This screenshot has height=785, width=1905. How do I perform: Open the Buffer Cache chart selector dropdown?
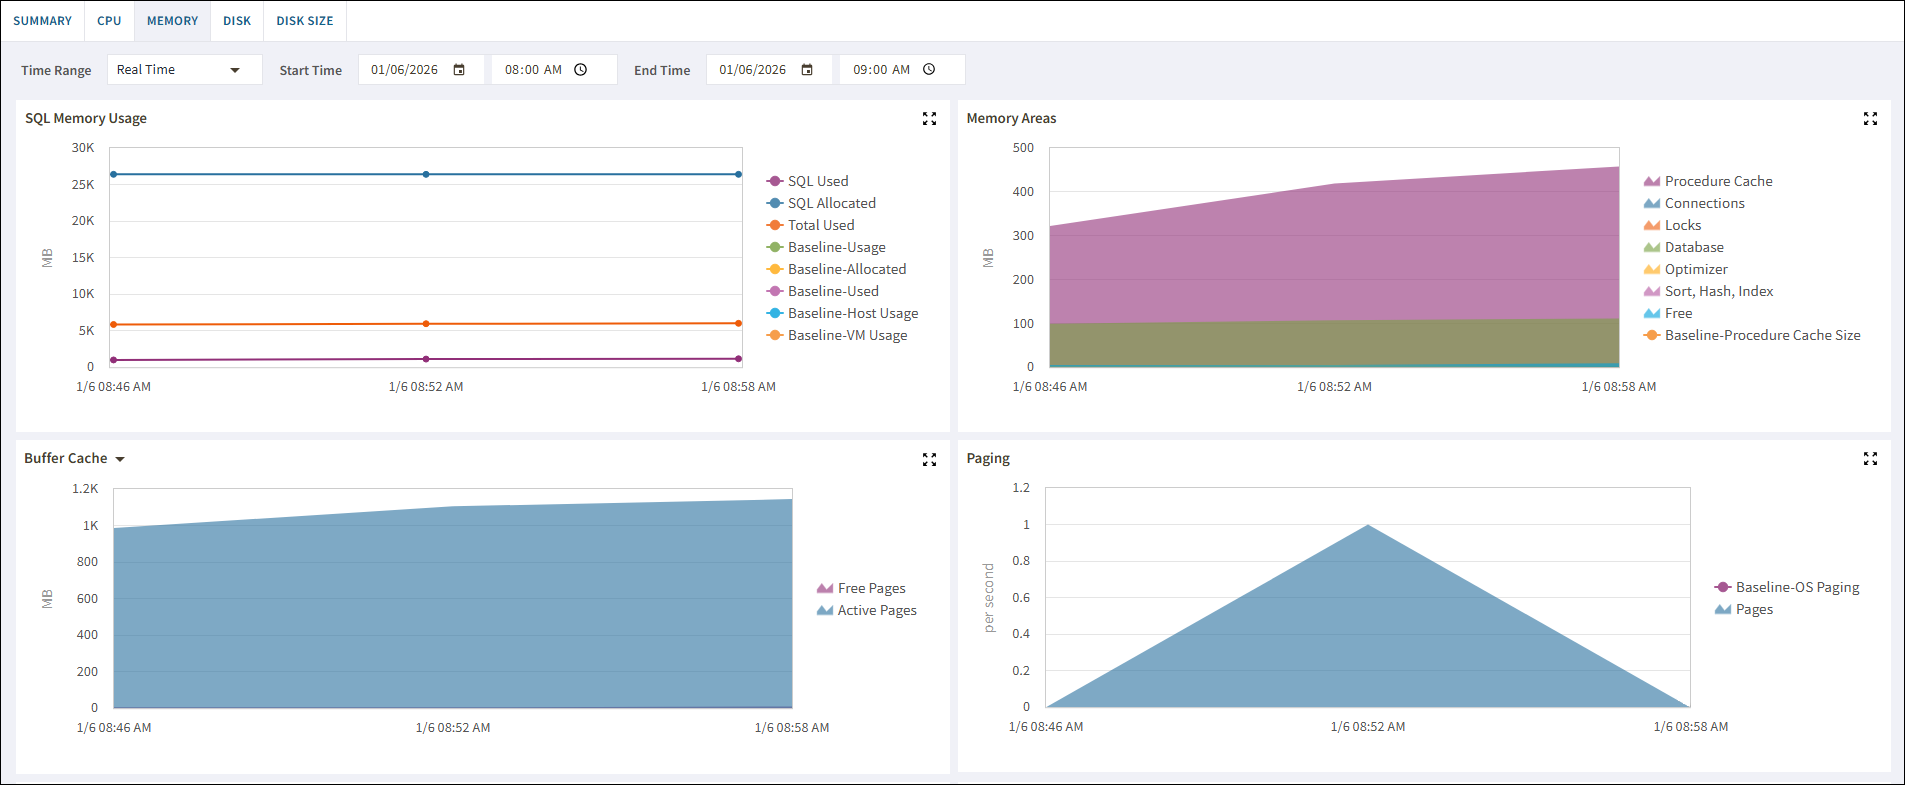[120, 459]
